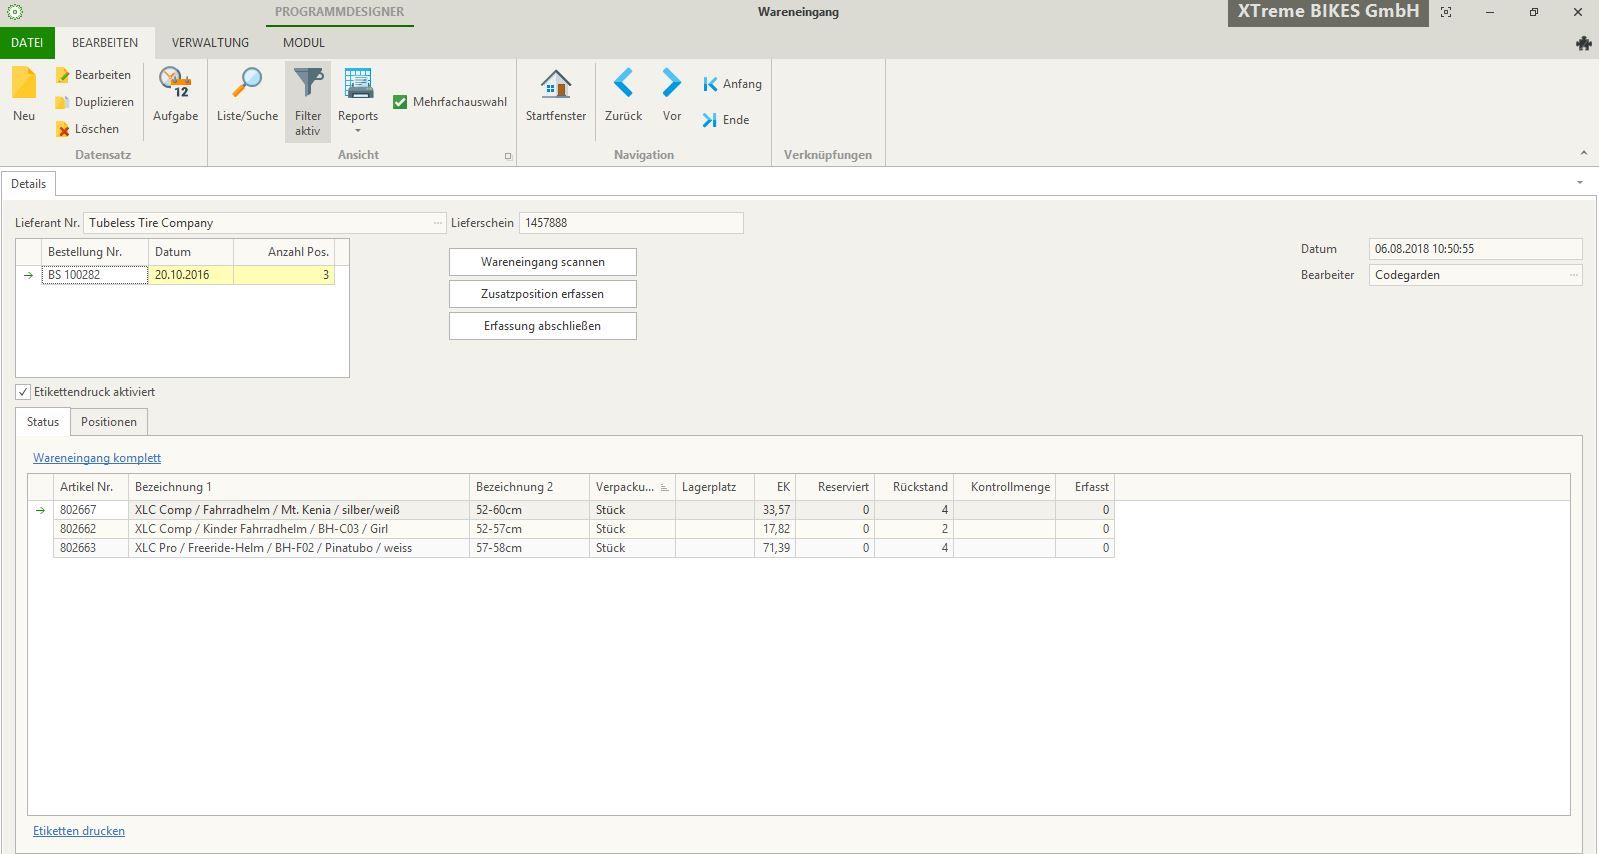Disable the Mehrfachauswahl checkbox
The image size is (1599, 854).
(400, 102)
